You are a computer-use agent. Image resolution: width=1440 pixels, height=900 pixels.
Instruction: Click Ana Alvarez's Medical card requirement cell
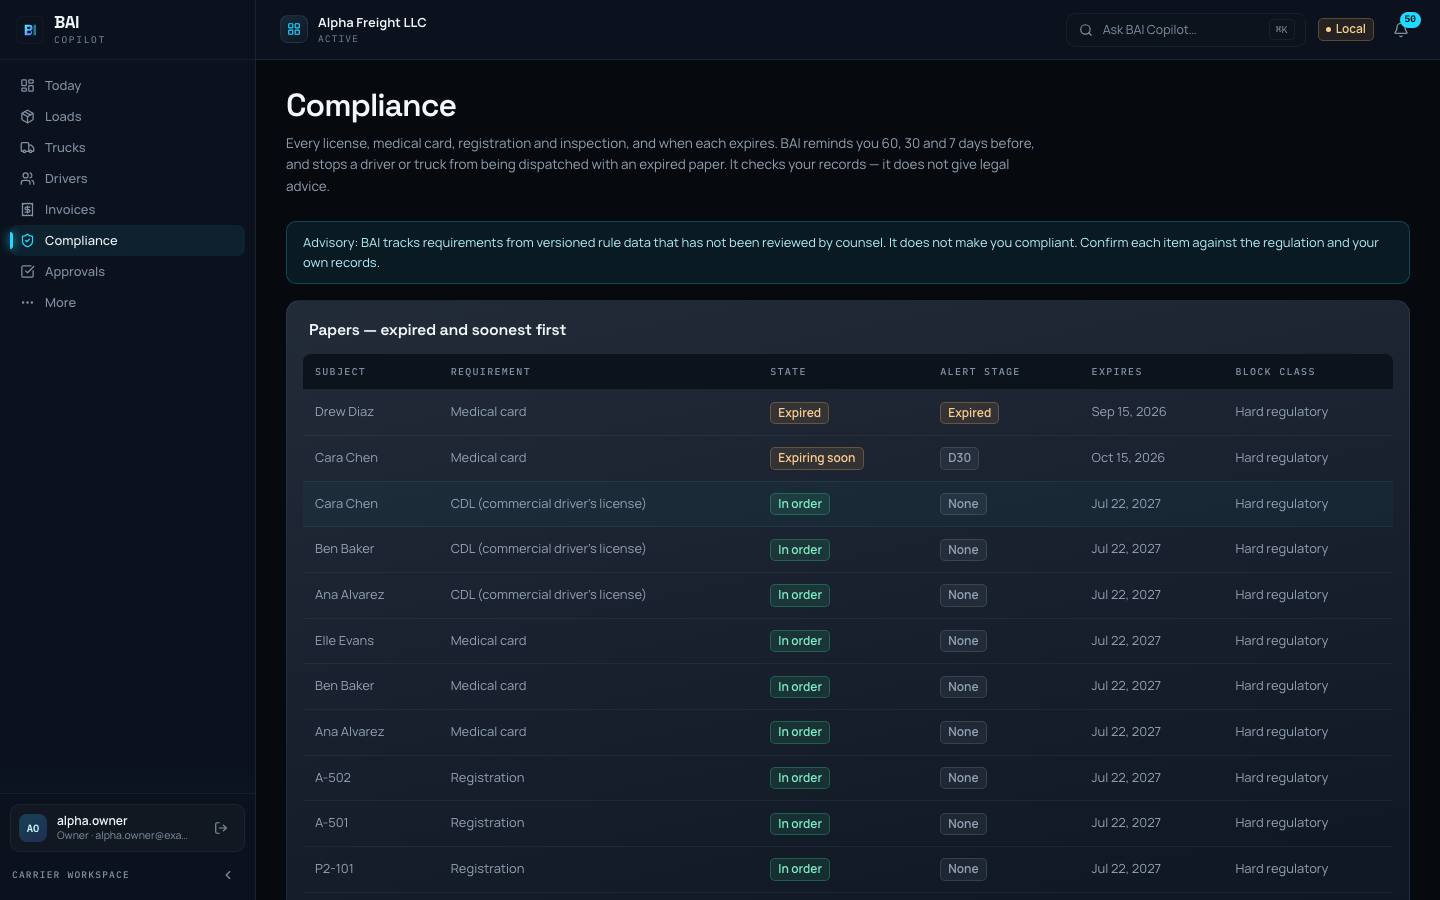click(x=488, y=732)
